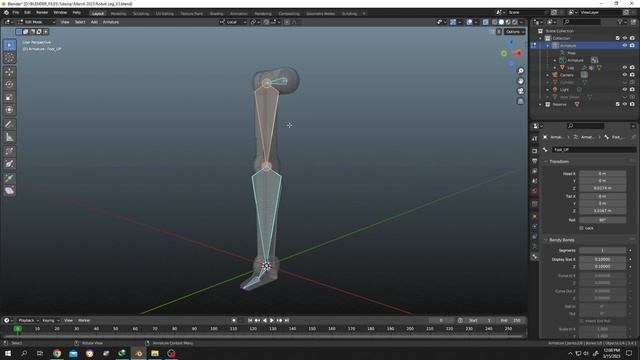Select the Bone Size tool
This screenshot has height=360, width=640.
click(x=9, y=164)
